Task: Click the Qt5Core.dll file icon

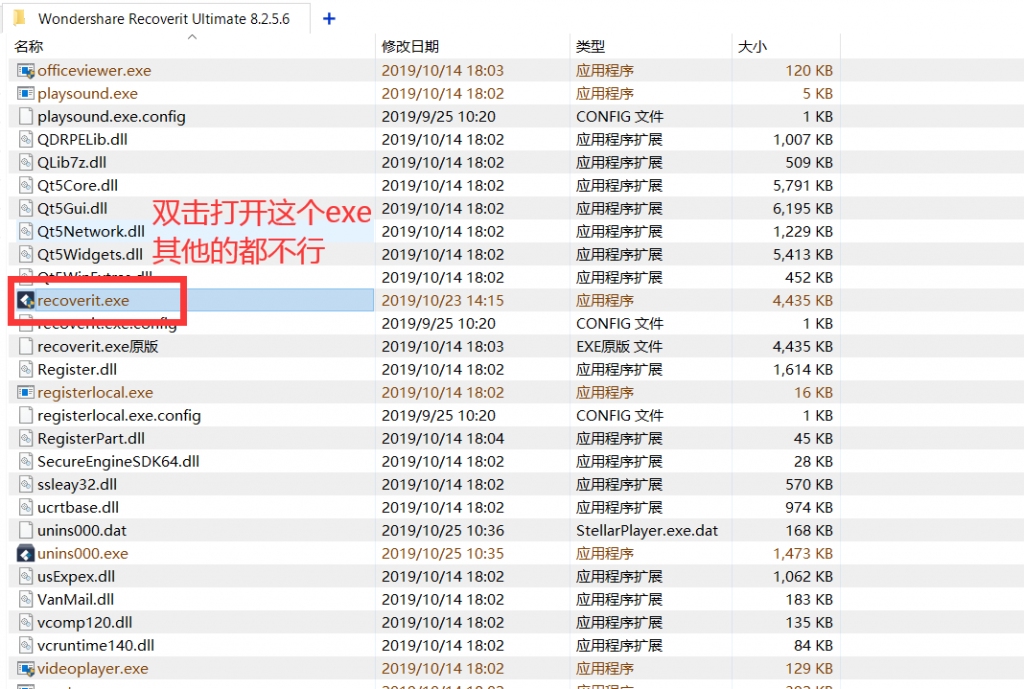Action: pos(27,185)
